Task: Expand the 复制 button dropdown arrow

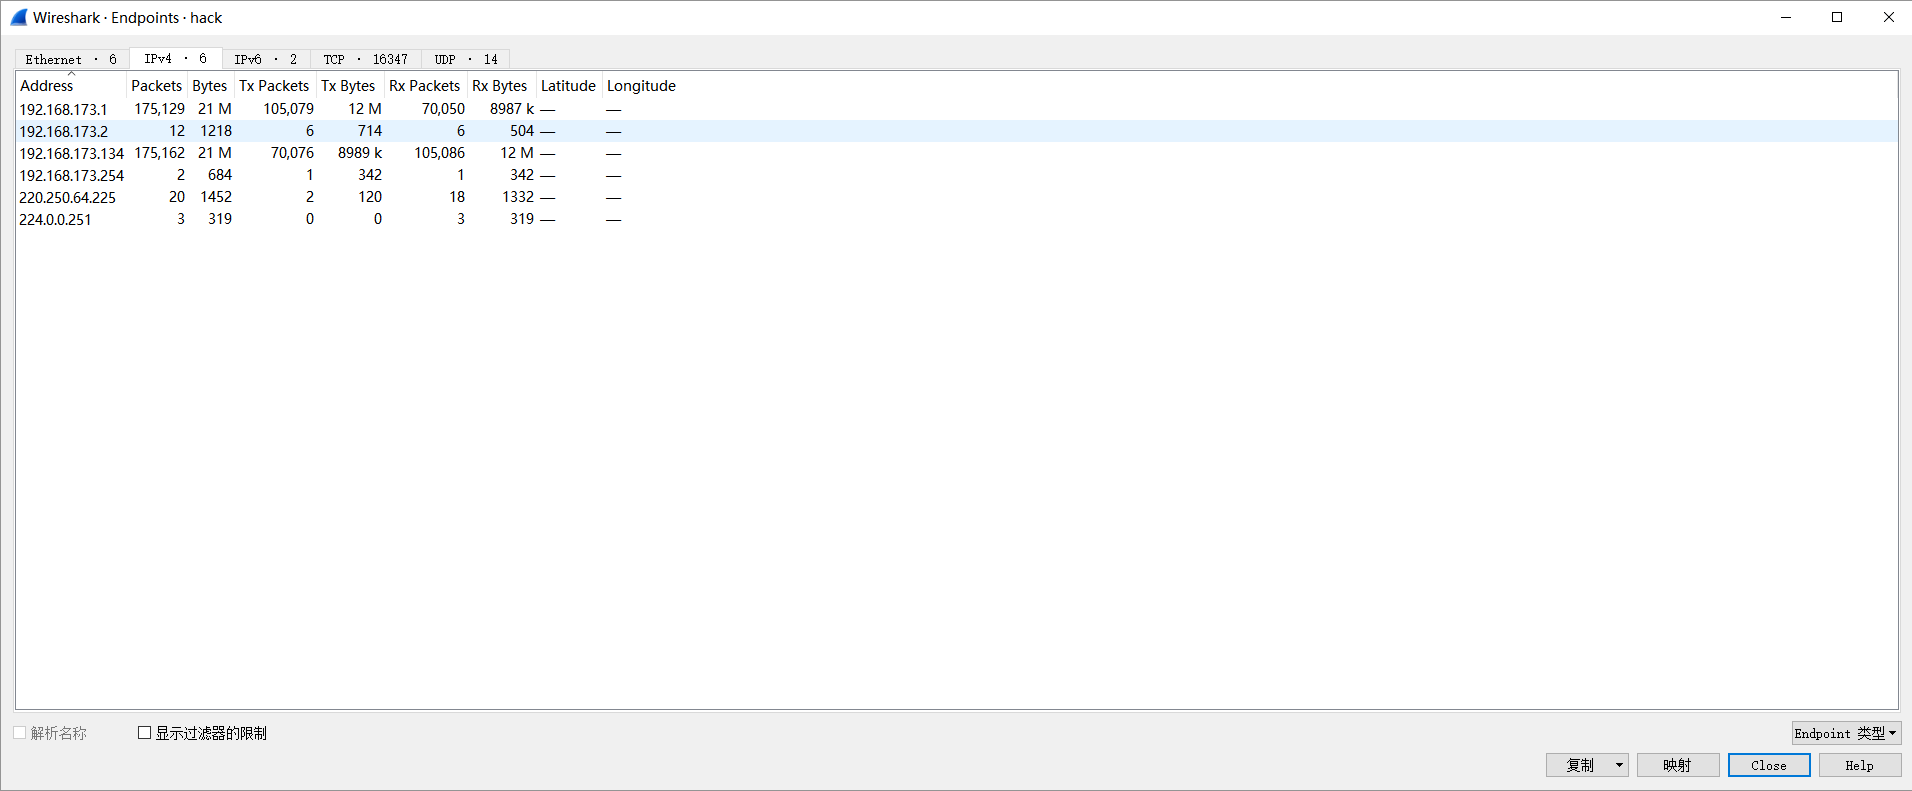Action: pos(1619,765)
